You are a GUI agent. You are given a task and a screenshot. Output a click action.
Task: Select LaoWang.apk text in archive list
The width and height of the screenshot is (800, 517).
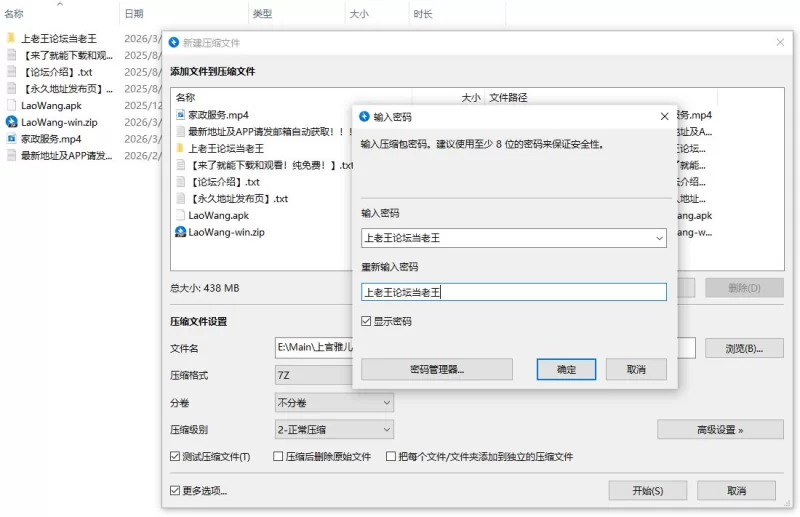click(218, 215)
